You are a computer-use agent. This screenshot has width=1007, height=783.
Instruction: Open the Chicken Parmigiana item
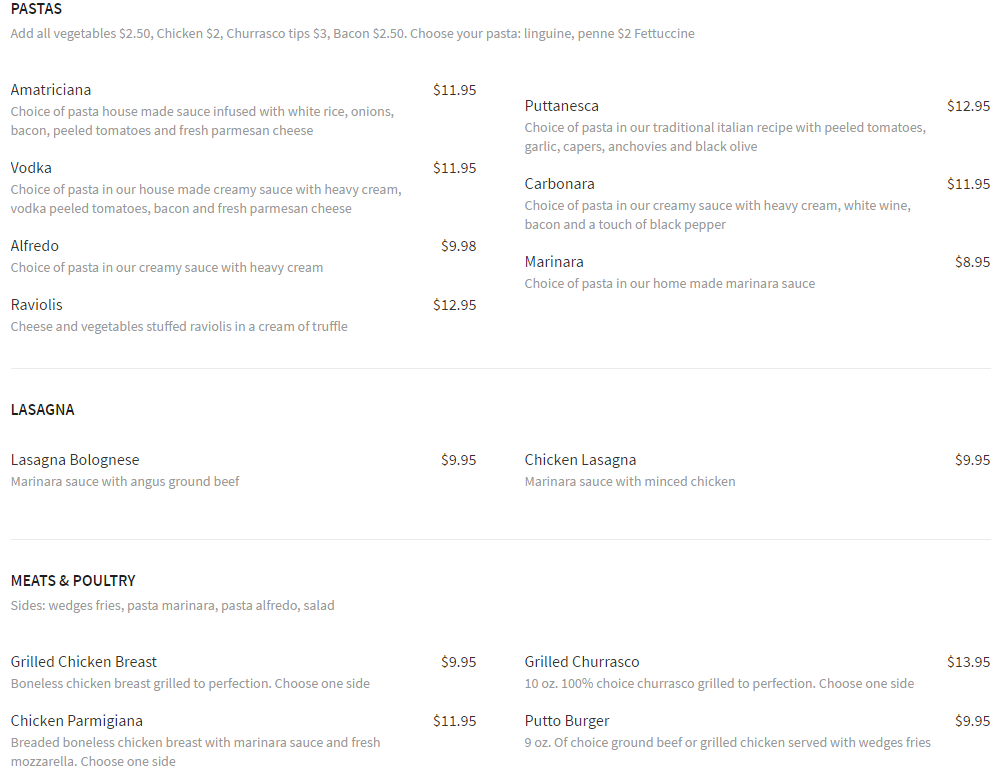point(77,721)
